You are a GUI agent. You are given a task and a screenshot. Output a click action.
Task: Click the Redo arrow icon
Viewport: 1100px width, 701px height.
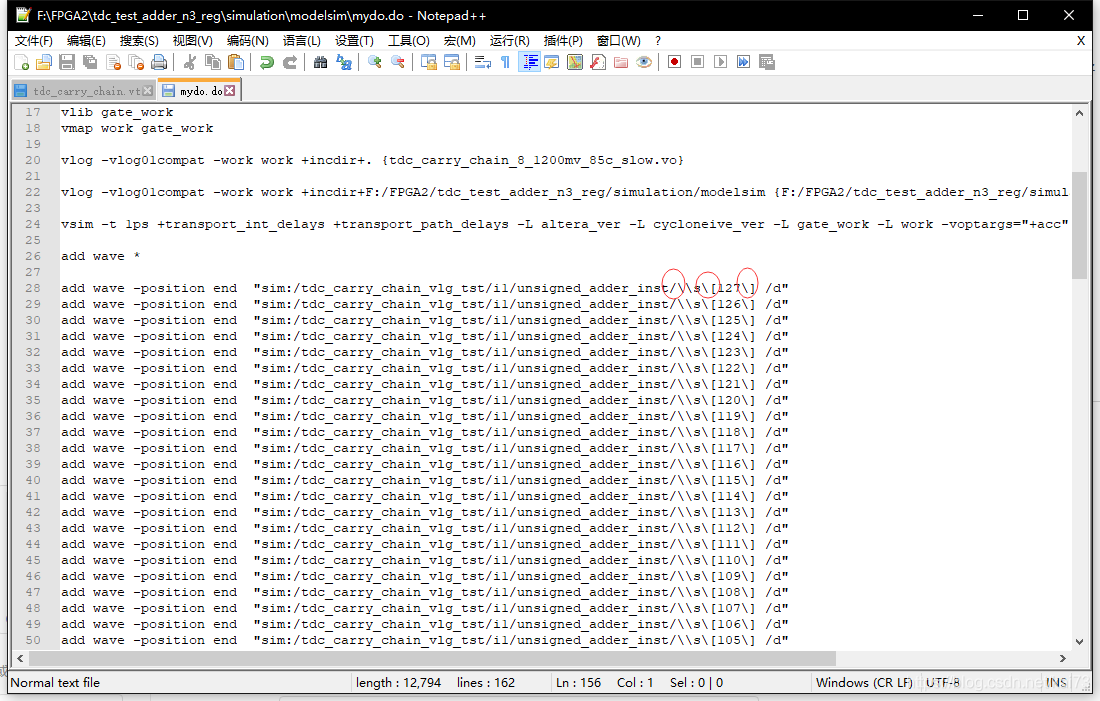(289, 62)
